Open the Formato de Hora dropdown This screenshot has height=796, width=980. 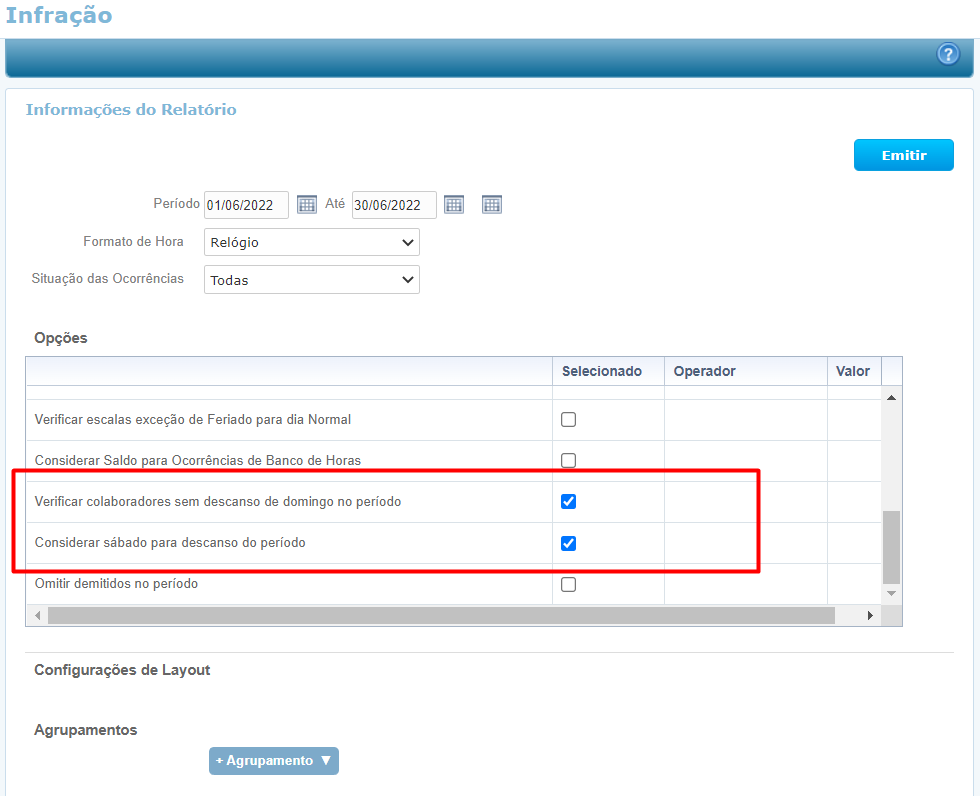click(312, 243)
